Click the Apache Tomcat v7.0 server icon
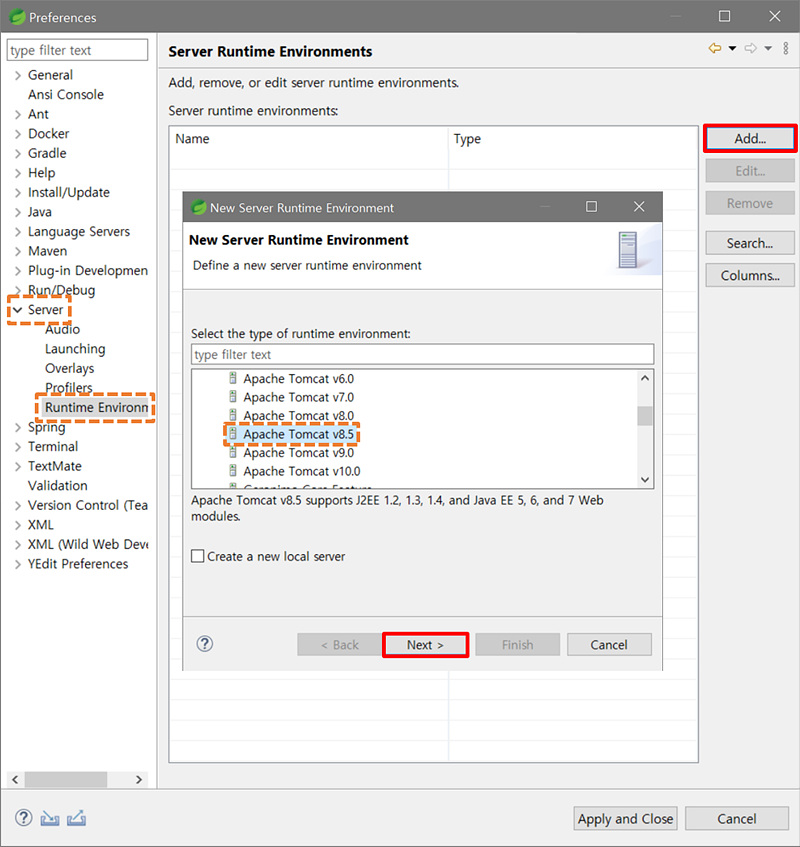800x847 pixels. (233, 396)
